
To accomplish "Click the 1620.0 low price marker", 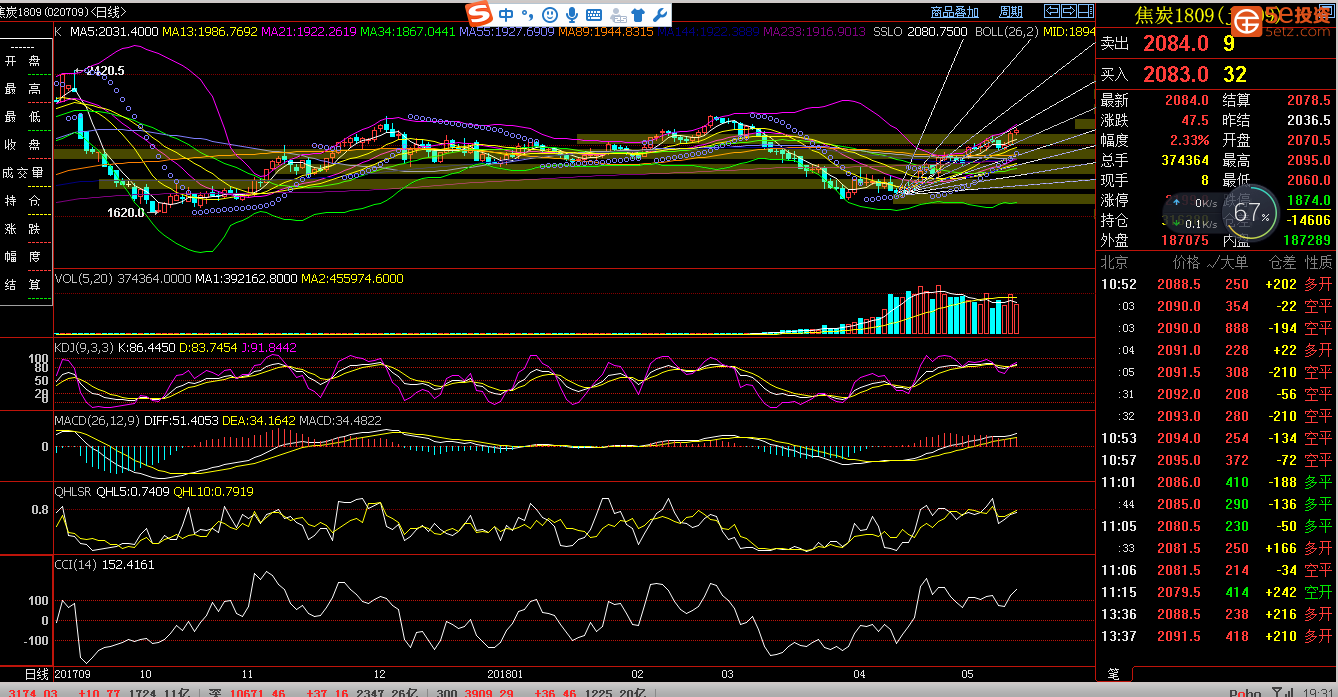I will [126, 213].
